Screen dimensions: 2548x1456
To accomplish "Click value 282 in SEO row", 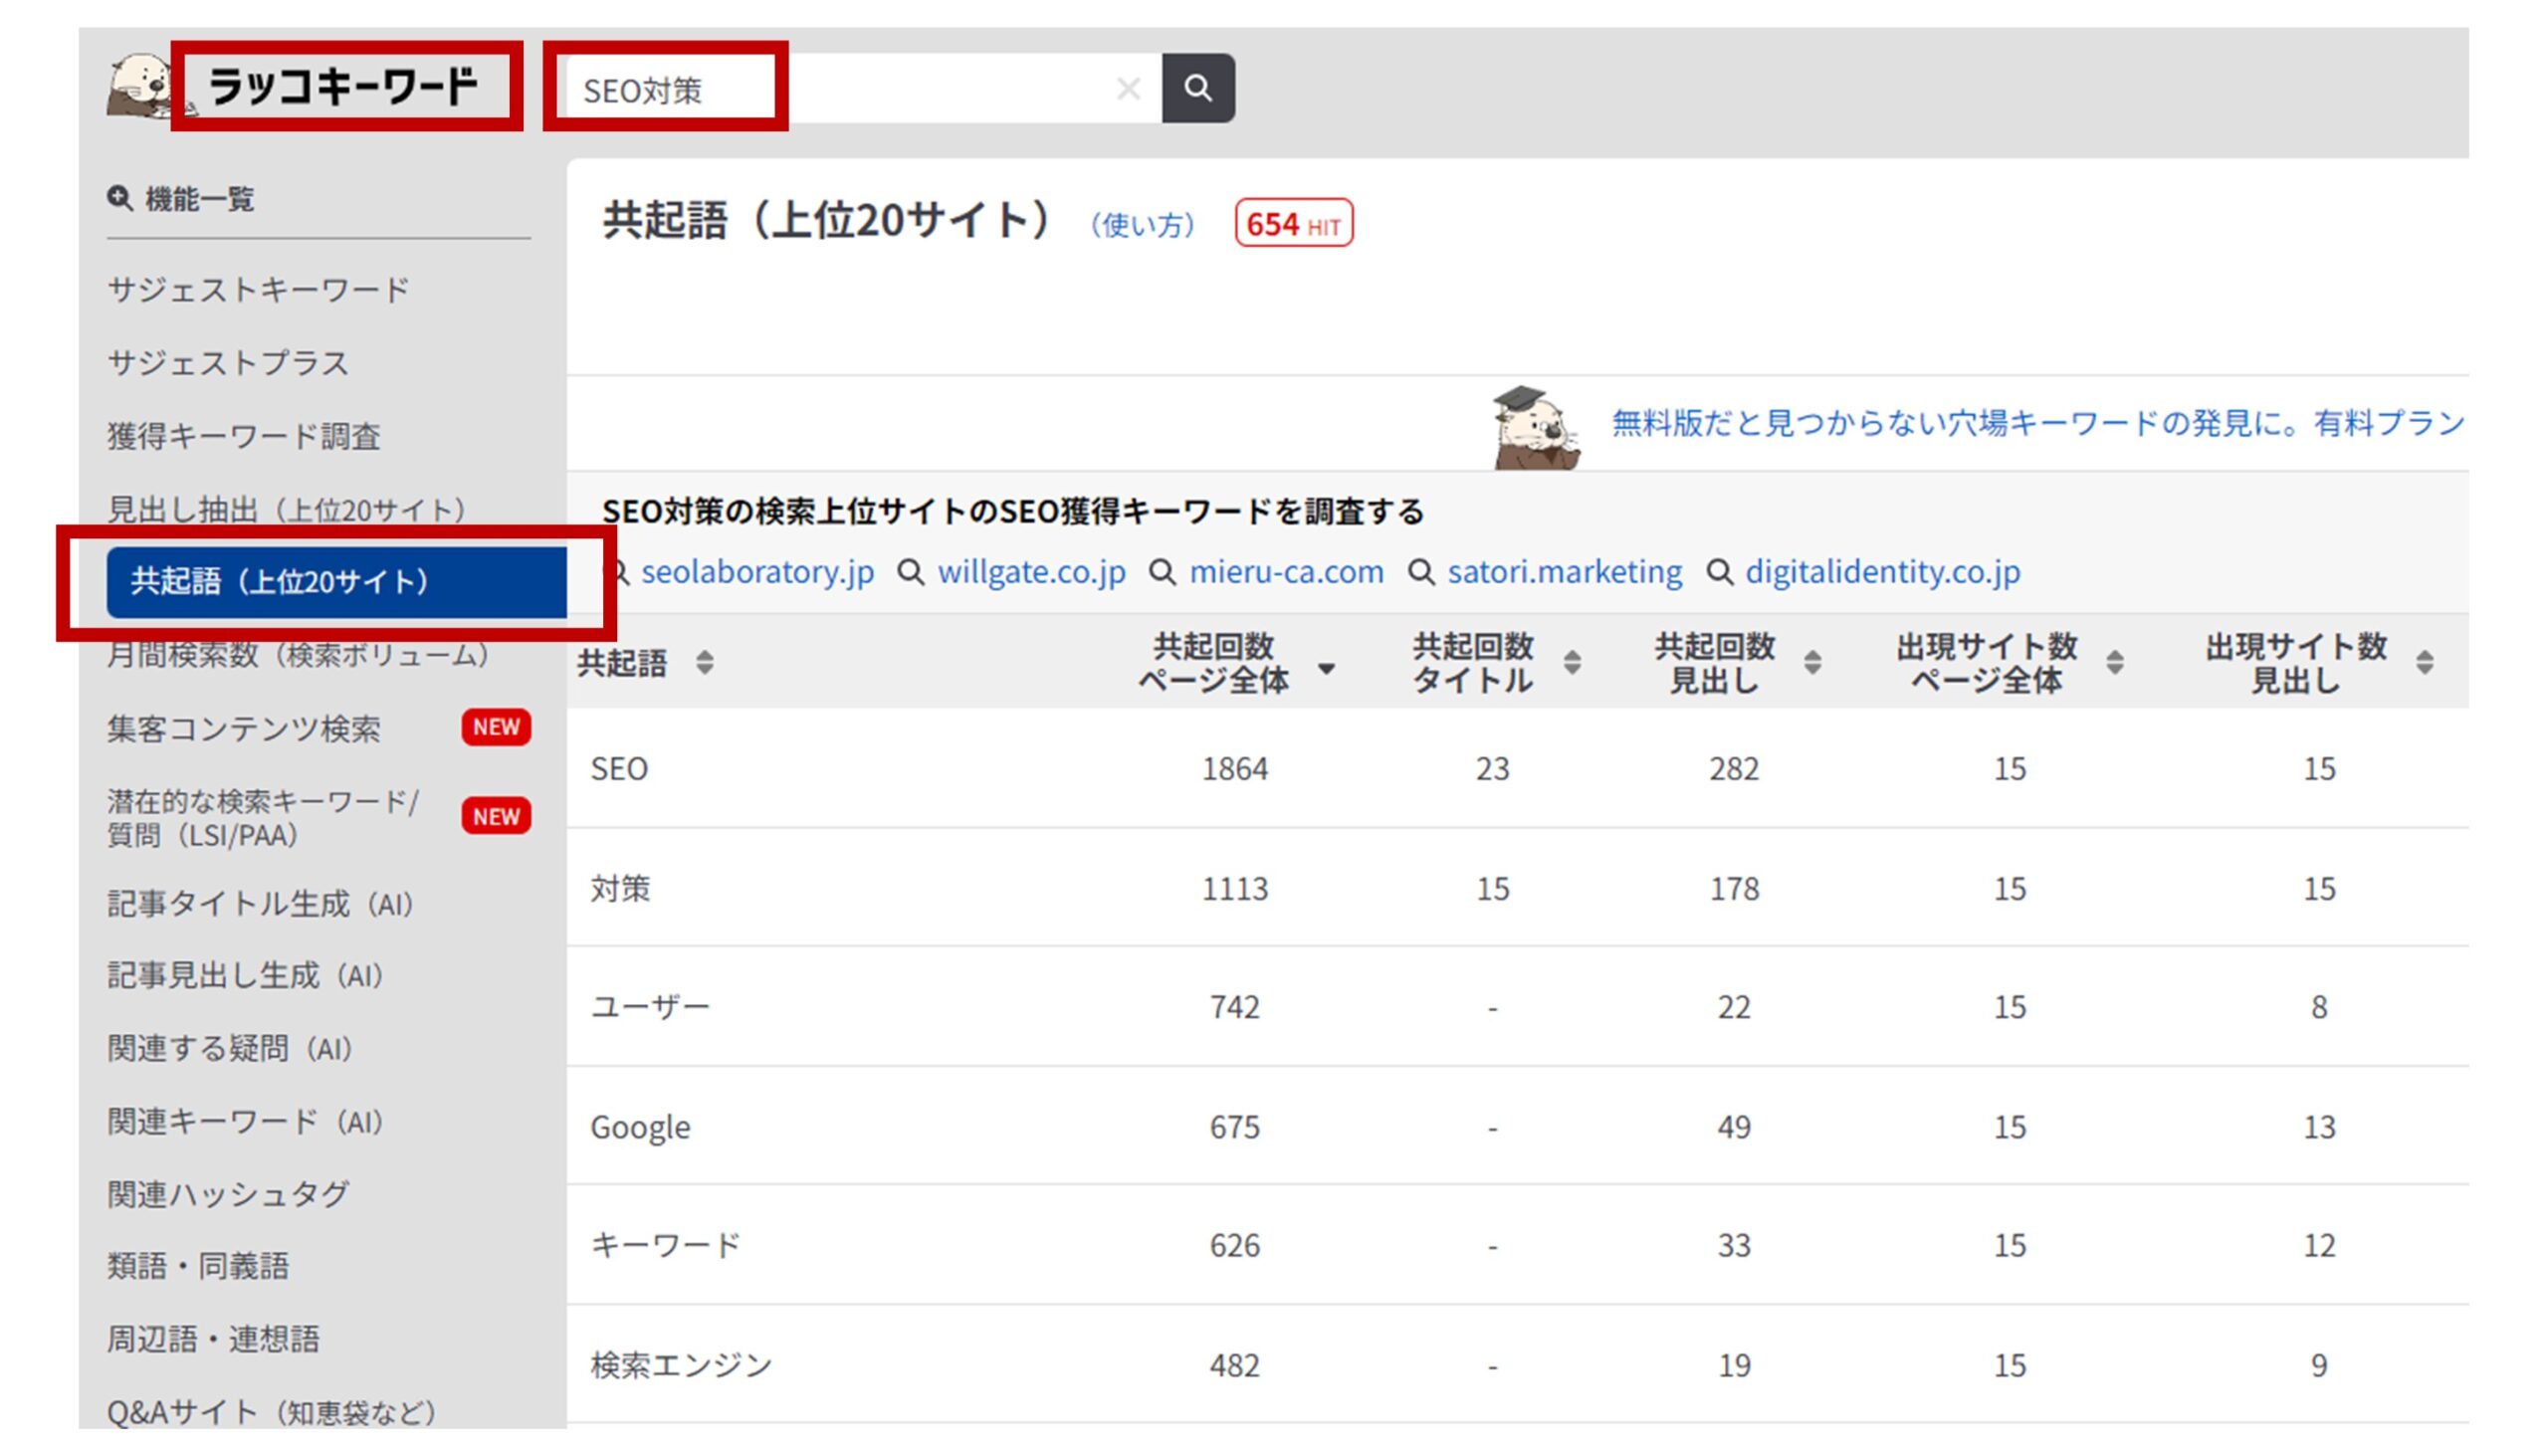I will point(1734,769).
